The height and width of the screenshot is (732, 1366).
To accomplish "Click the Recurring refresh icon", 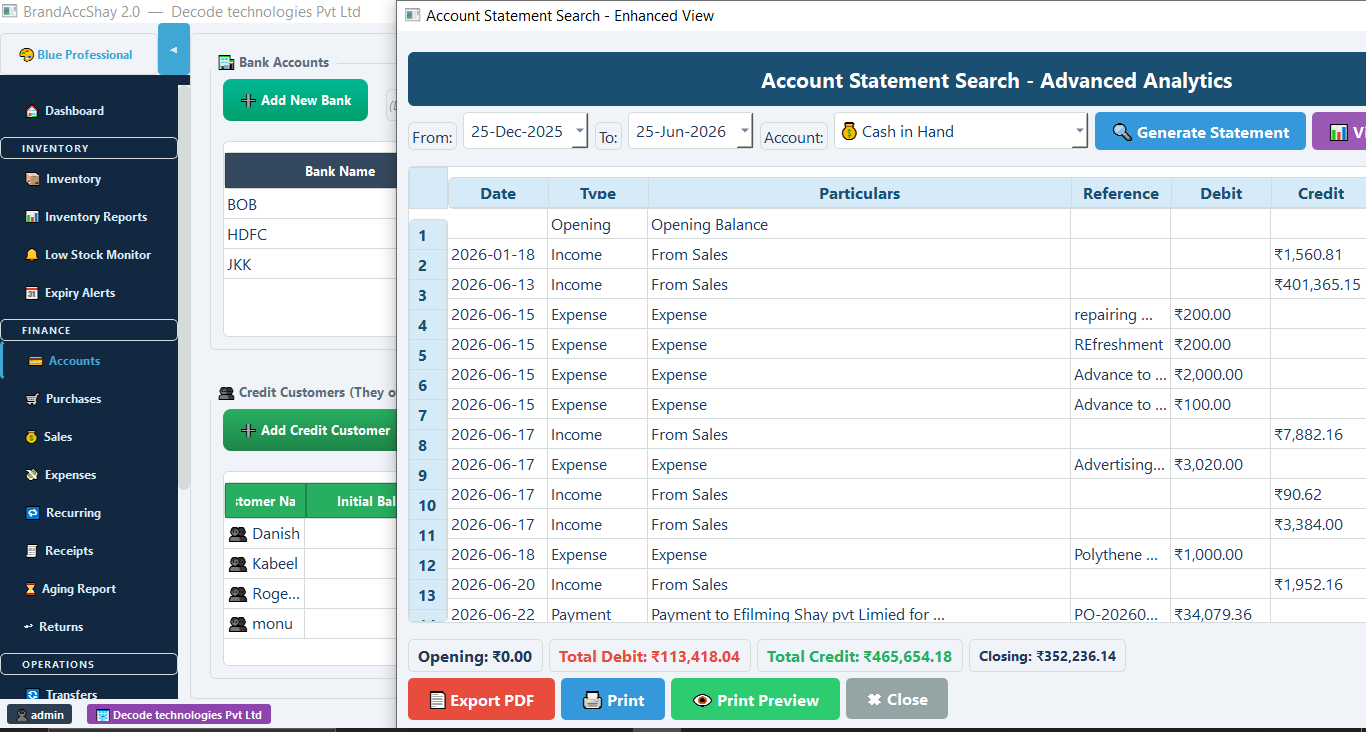I will coord(33,513).
